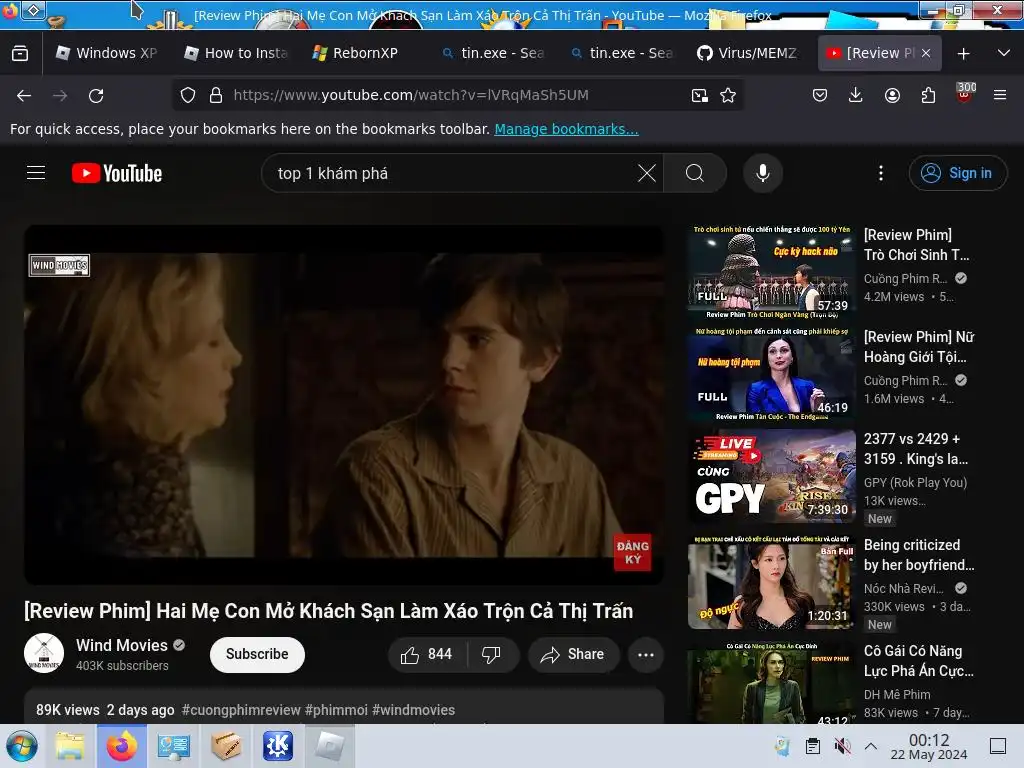Click the site security padlock icon
Viewport: 1024px width, 768px height.
click(216, 95)
